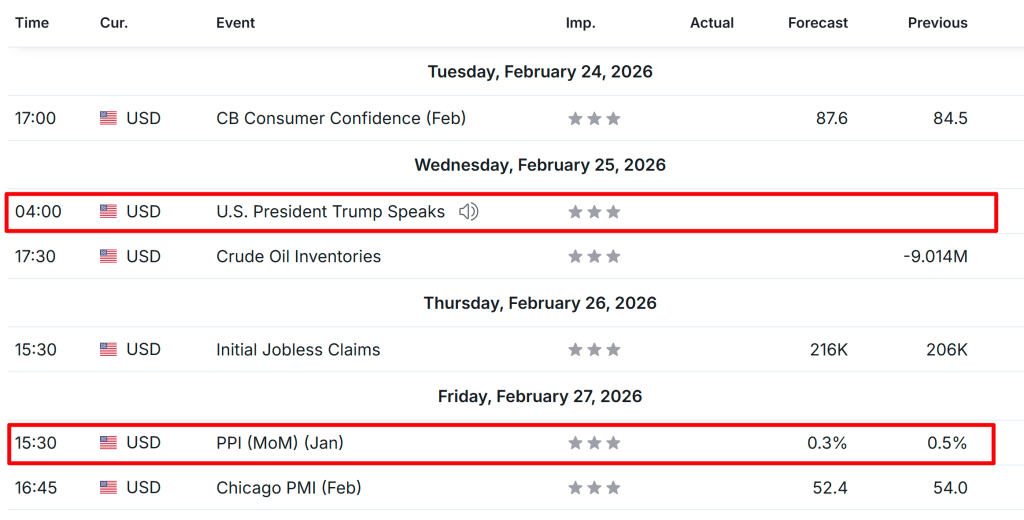Screen dimensions: 1024x520
Task: Click the importance stars for PPI (MoM)
Action: (594, 443)
